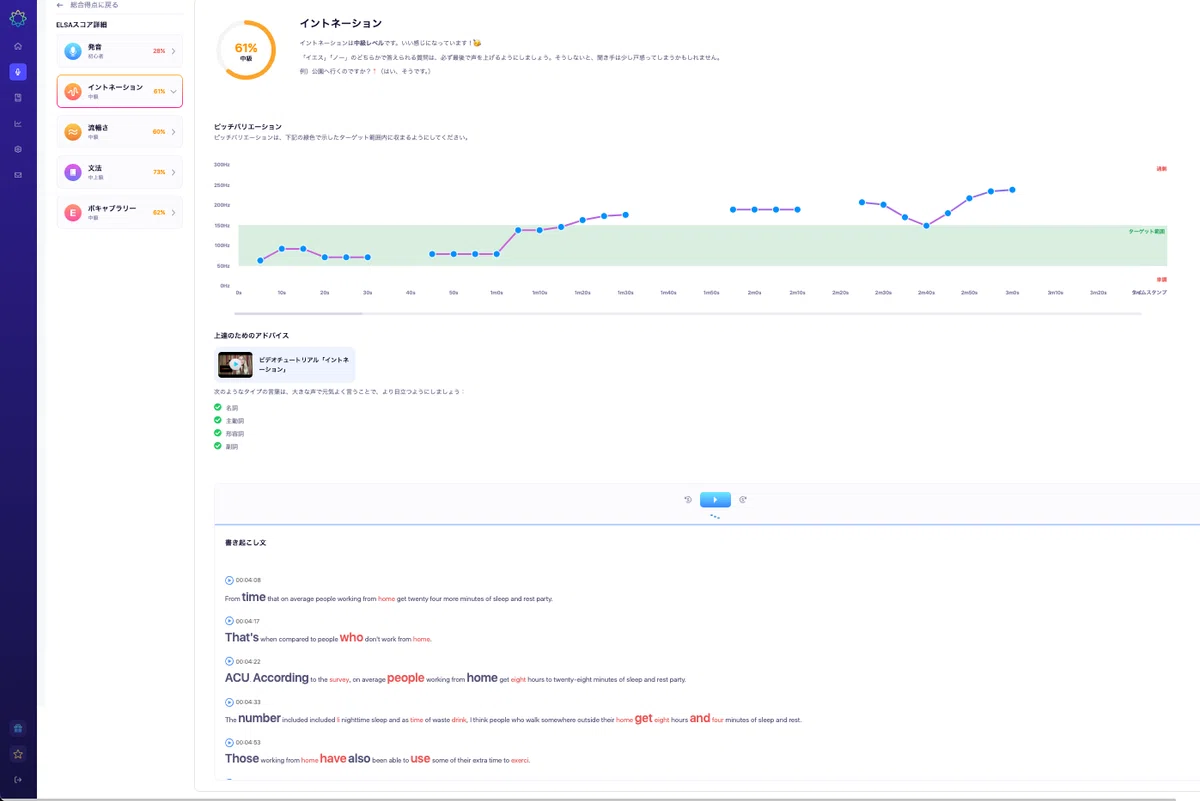Click the last pitch data point at 3m0s

(x=1013, y=190)
